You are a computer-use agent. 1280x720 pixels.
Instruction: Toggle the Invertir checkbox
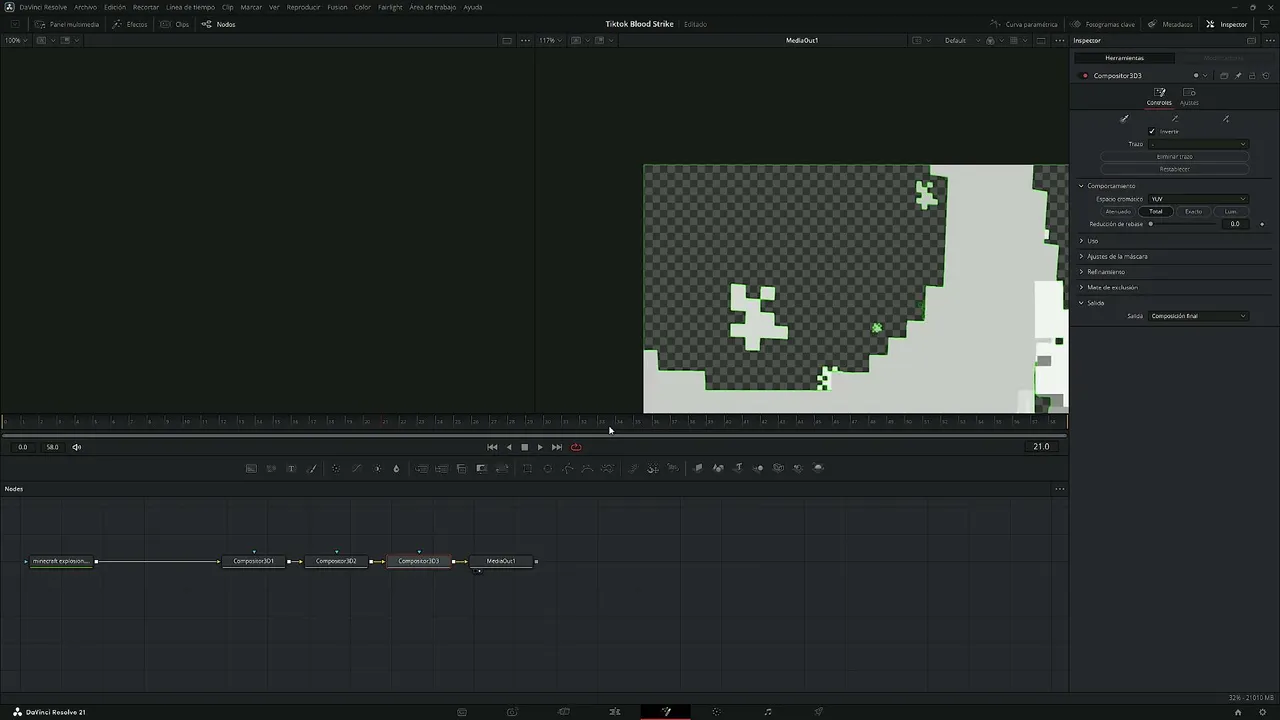tap(1152, 131)
